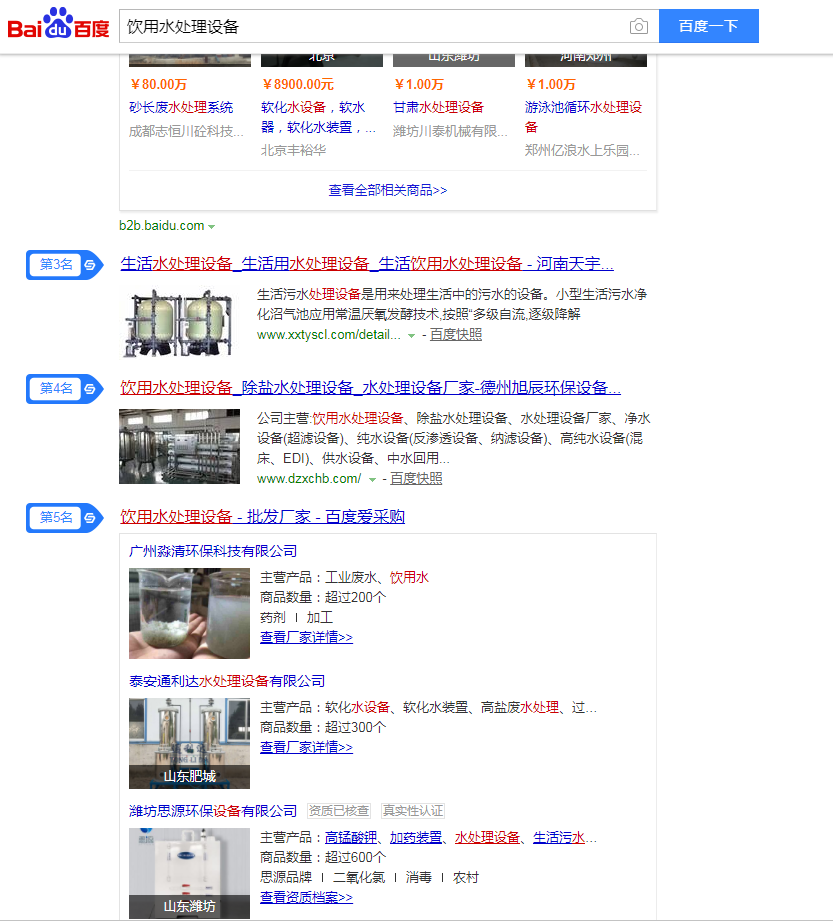Open 饮用水处理设备 - 批发厂家 - 百度爱采购 title
Viewport: 833px width, 921px height.
coord(263,517)
